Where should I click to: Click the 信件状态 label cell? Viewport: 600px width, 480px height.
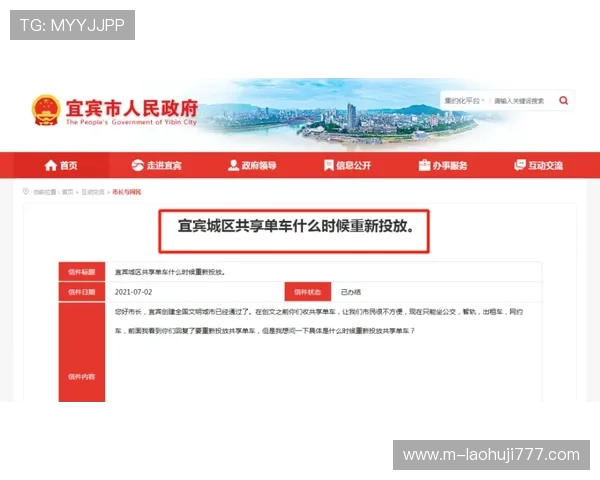click(308, 292)
